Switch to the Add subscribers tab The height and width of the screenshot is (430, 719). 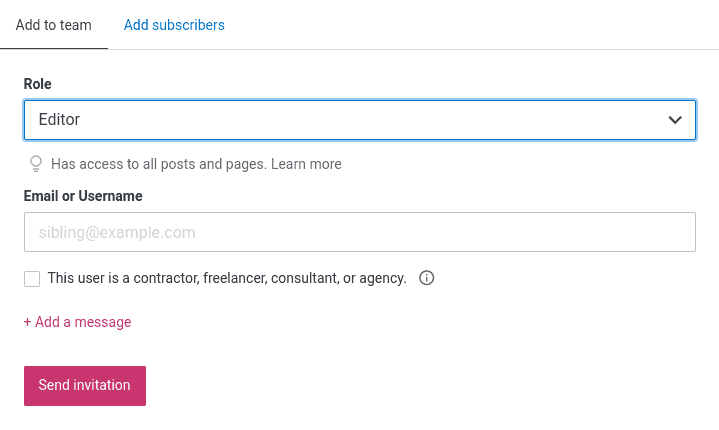click(174, 25)
